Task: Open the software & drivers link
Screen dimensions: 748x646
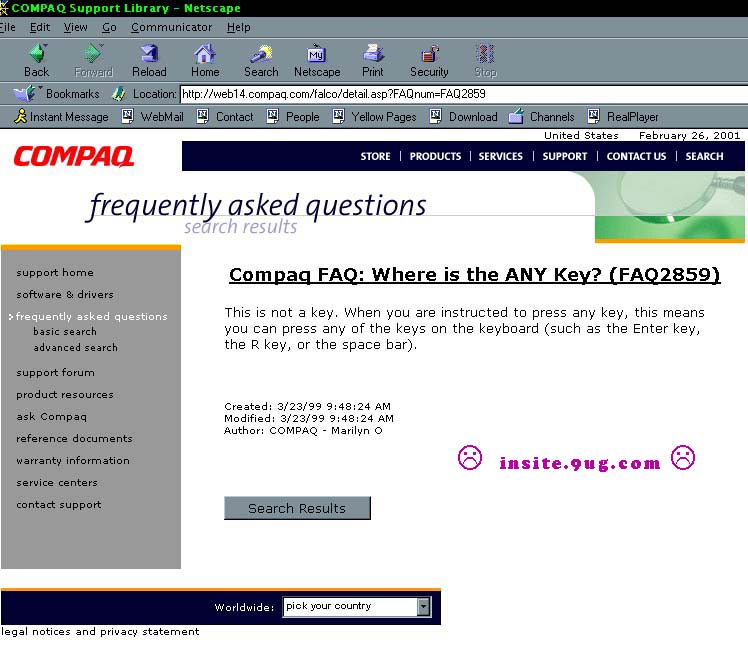Action: pos(65,295)
